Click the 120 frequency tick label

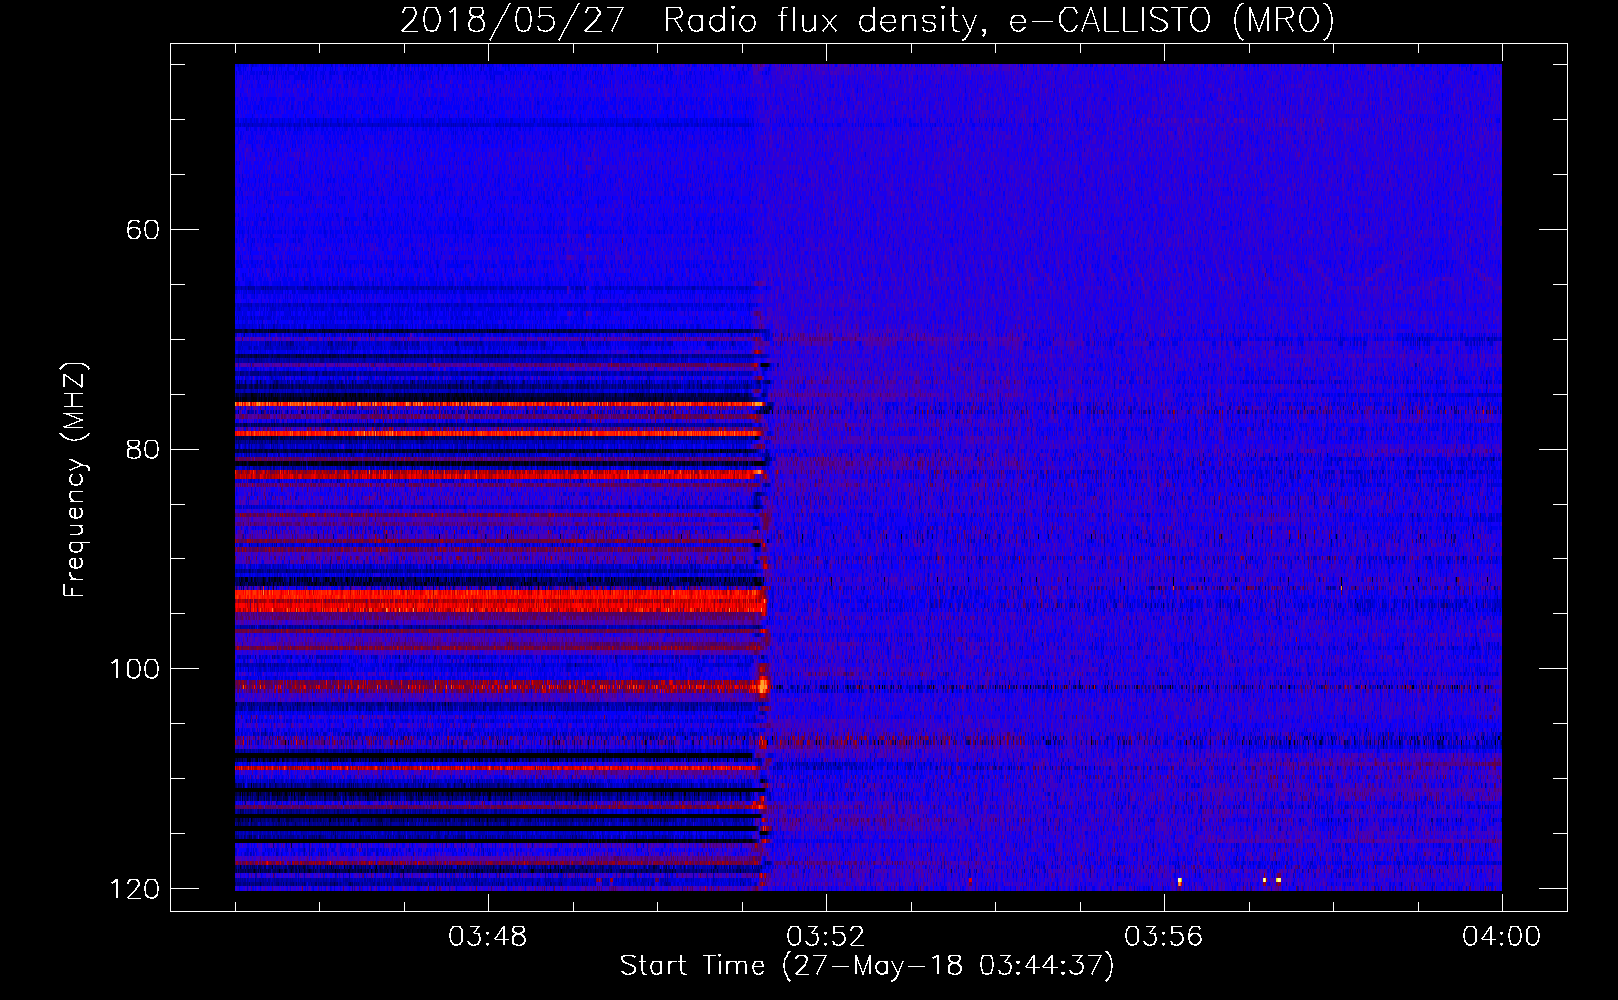click(134, 889)
